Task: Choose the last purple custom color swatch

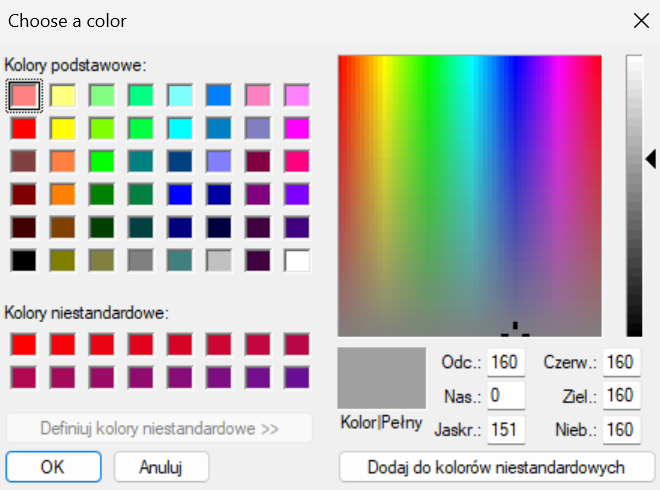Action: tap(297, 378)
